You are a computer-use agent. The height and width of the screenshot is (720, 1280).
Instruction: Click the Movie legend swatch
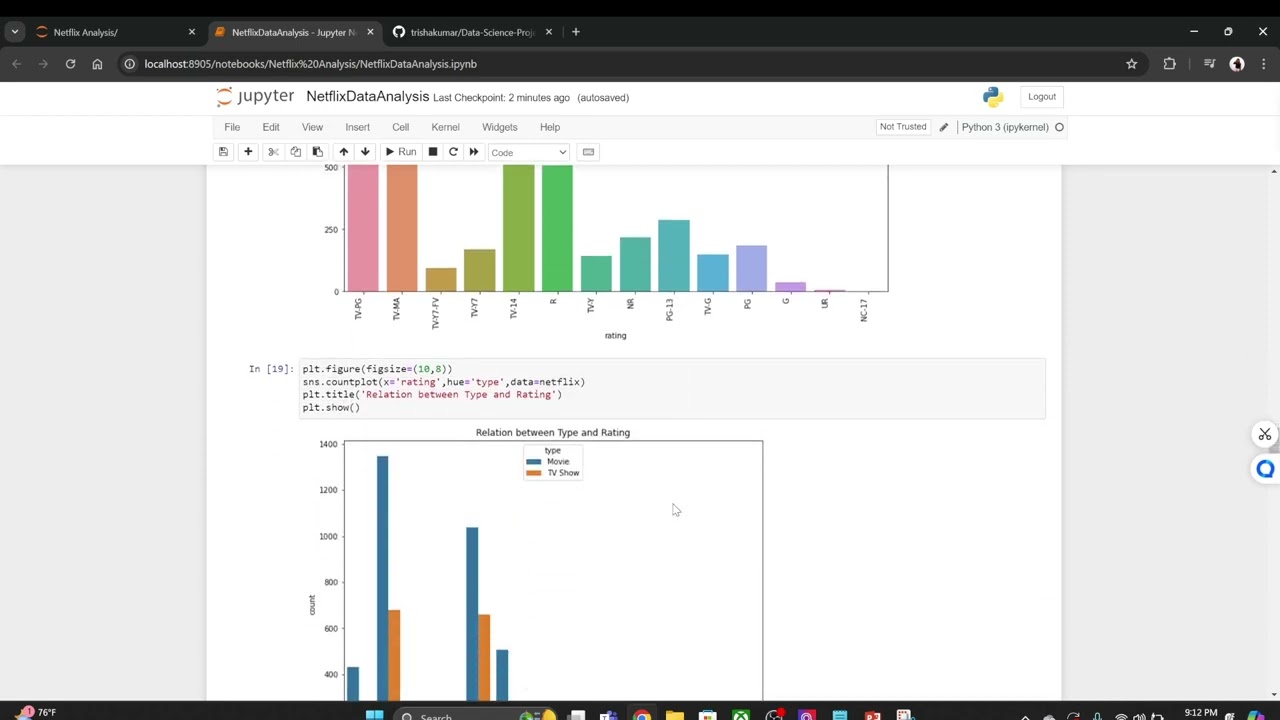(533, 462)
